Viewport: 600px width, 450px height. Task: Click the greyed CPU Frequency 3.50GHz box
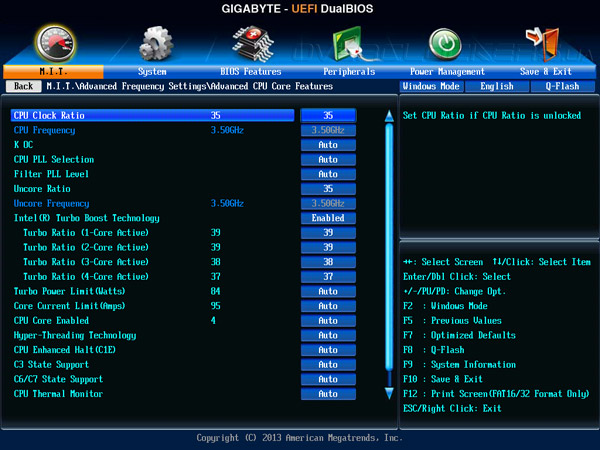(328, 130)
